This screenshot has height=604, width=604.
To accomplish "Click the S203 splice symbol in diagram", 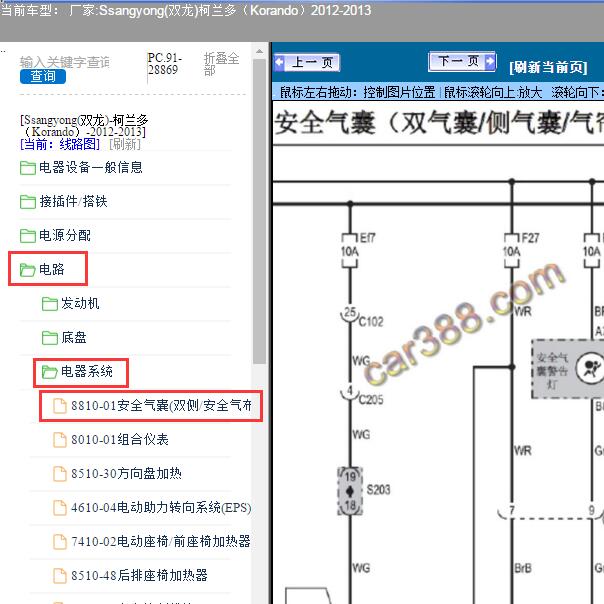I will (350, 492).
